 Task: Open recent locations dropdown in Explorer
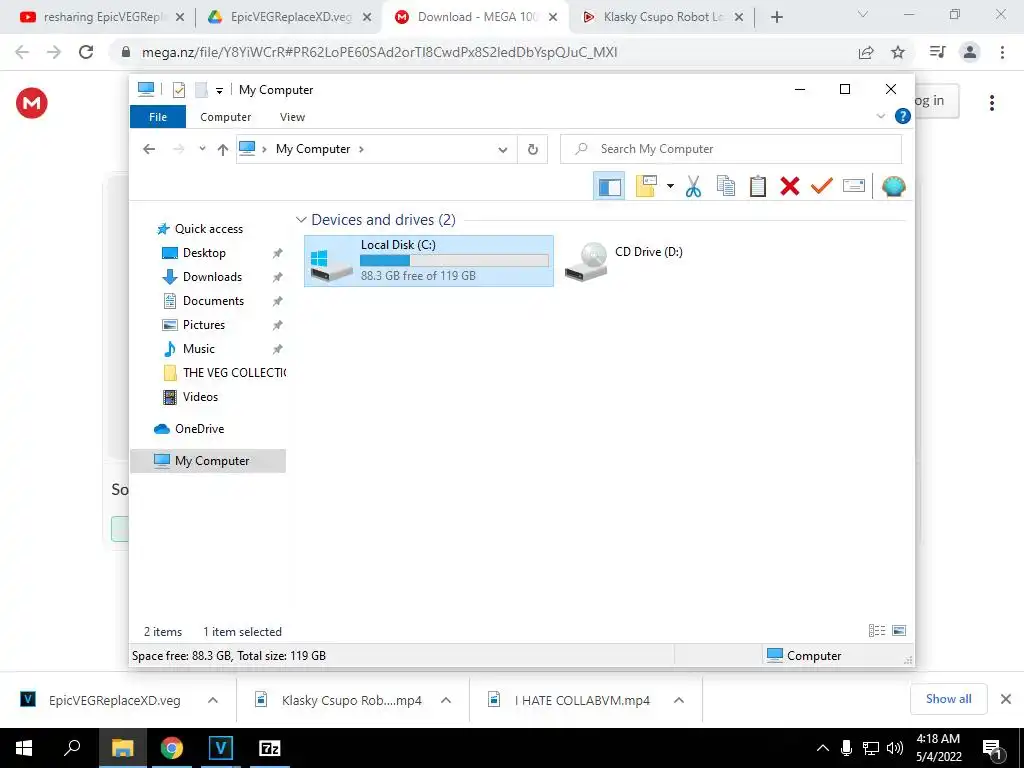pyautogui.click(x=202, y=149)
